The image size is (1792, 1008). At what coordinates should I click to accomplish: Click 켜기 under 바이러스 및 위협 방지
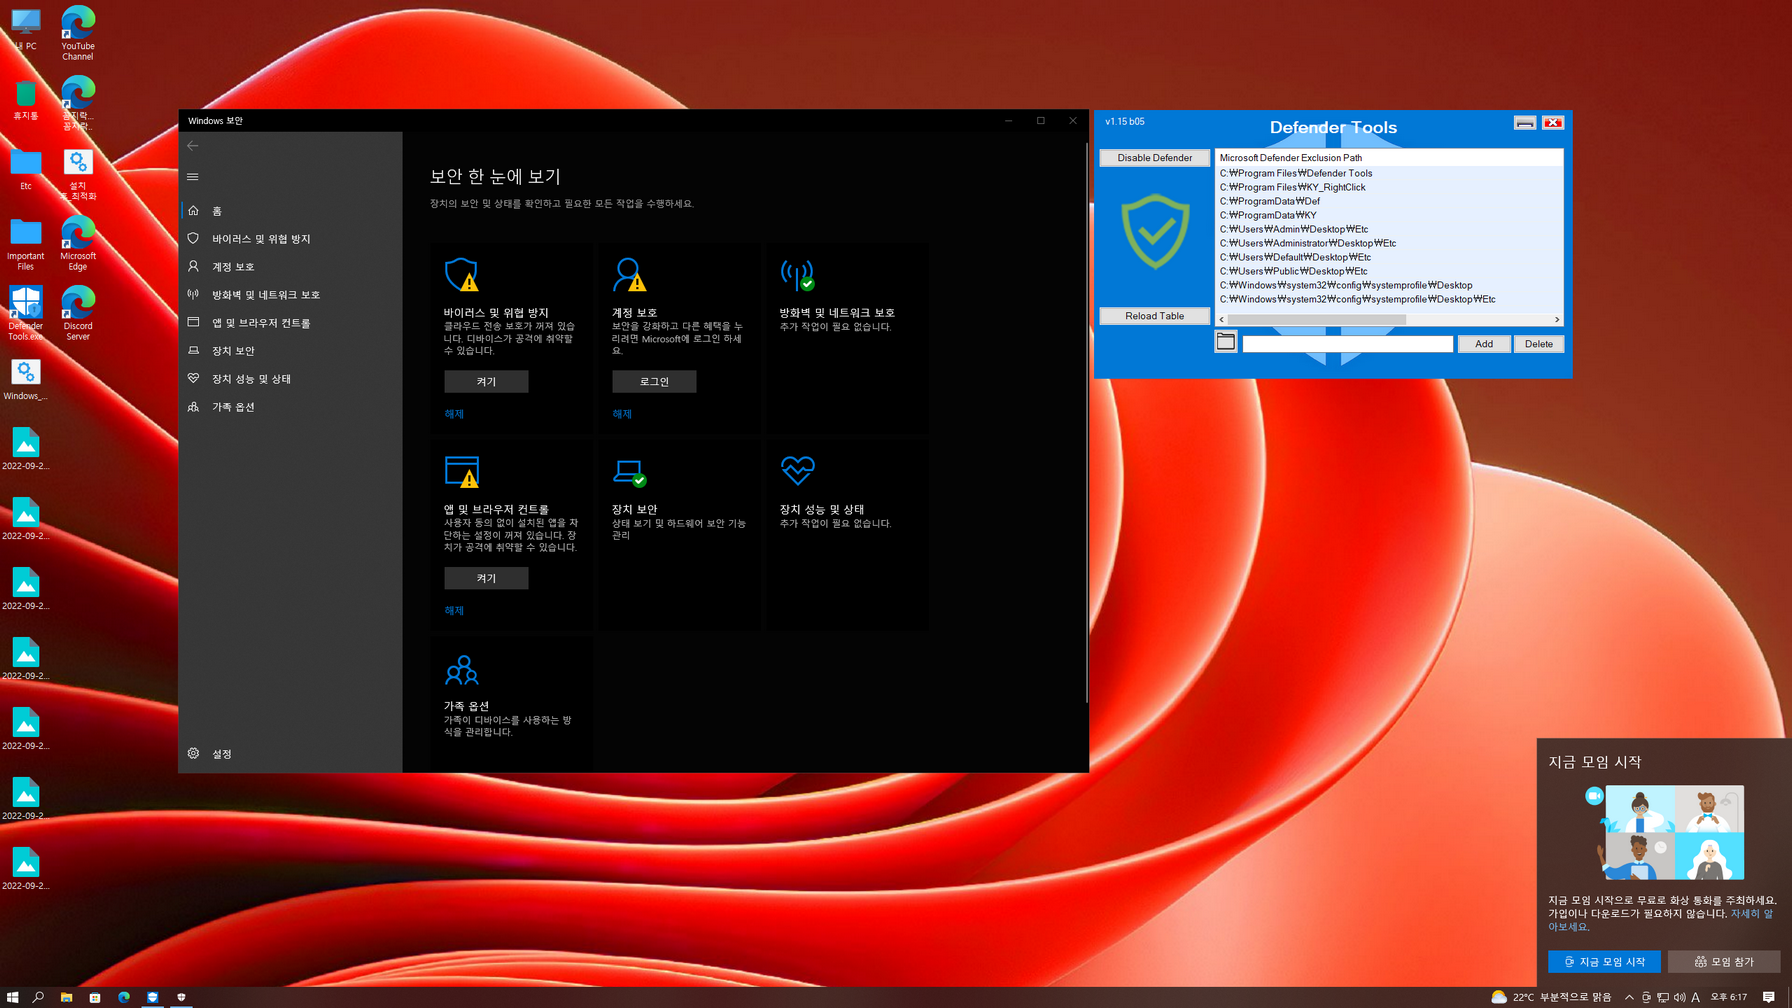pos(486,382)
